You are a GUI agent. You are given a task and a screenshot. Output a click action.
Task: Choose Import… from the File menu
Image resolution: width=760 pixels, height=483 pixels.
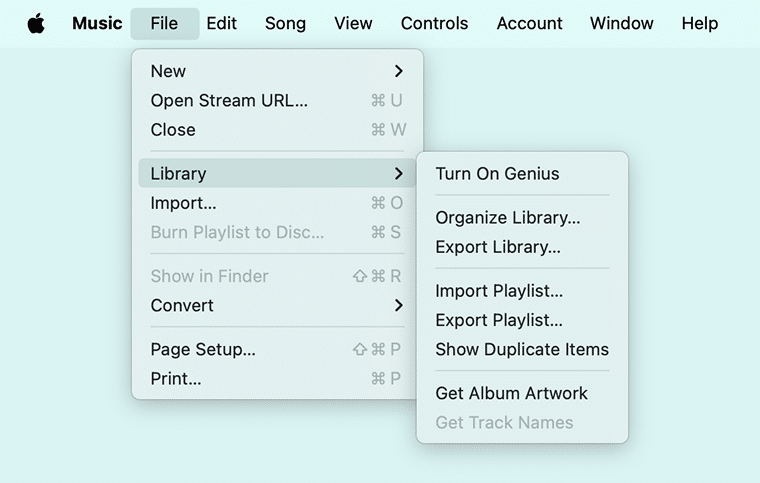pyautogui.click(x=277, y=203)
